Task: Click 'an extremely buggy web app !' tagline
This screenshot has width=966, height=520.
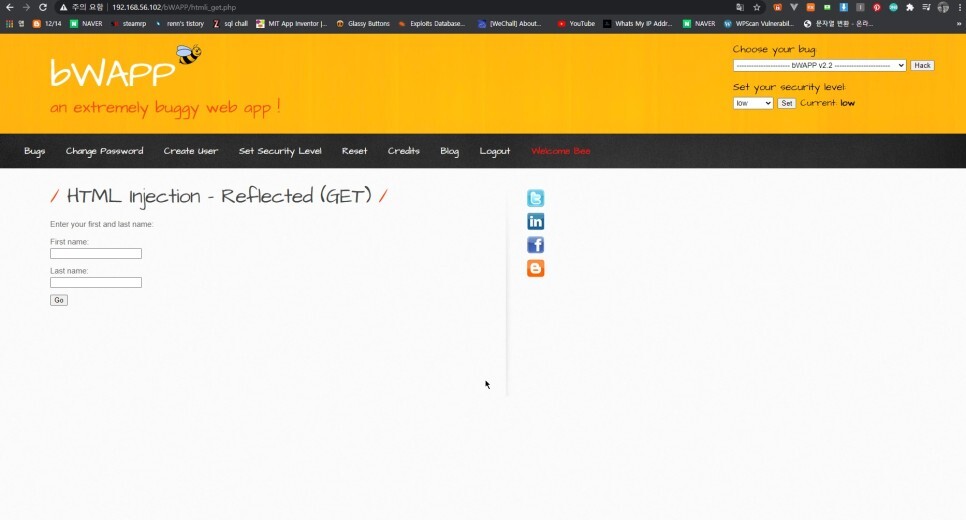Action: coord(165,108)
